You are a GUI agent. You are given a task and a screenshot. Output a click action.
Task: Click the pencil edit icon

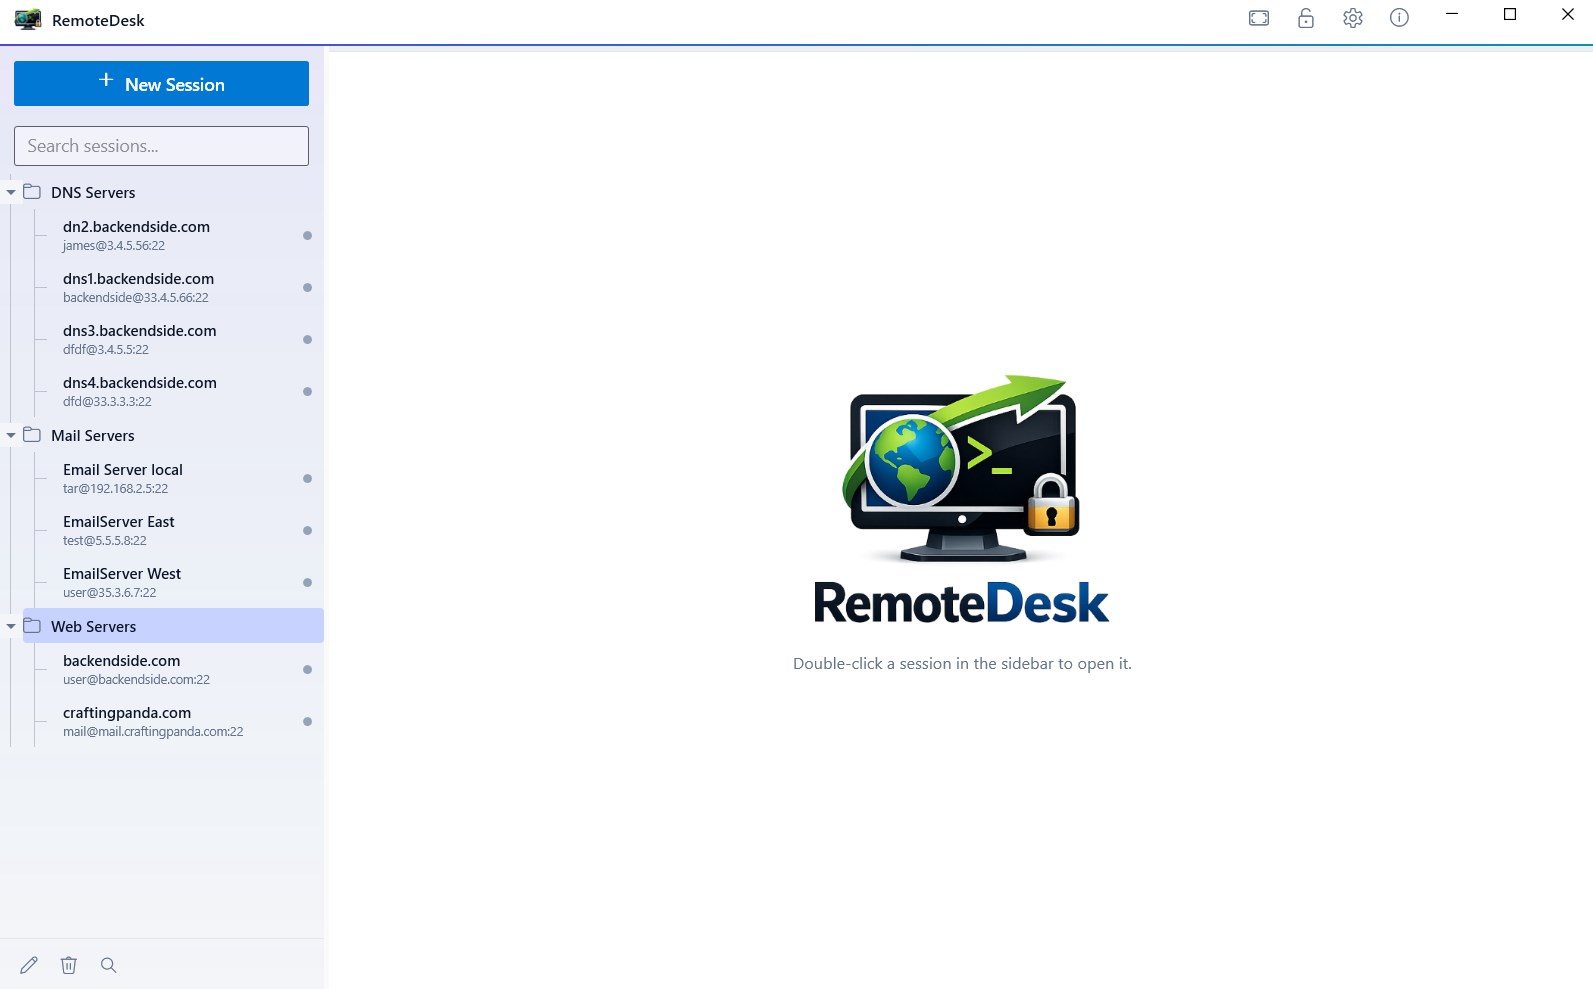tap(29, 965)
